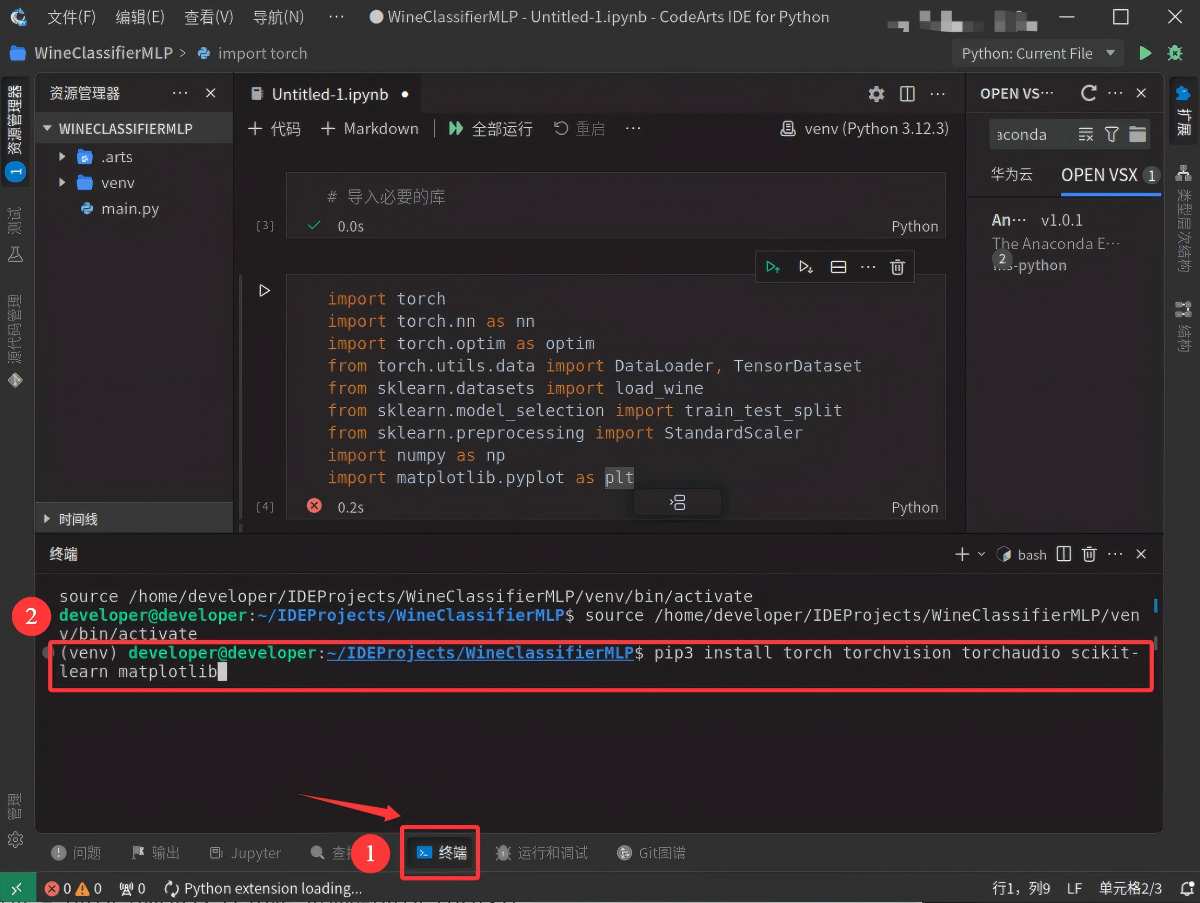Viewport: 1200px width, 903px height.
Task: Run the import torch cell
Action: (264, 291)
